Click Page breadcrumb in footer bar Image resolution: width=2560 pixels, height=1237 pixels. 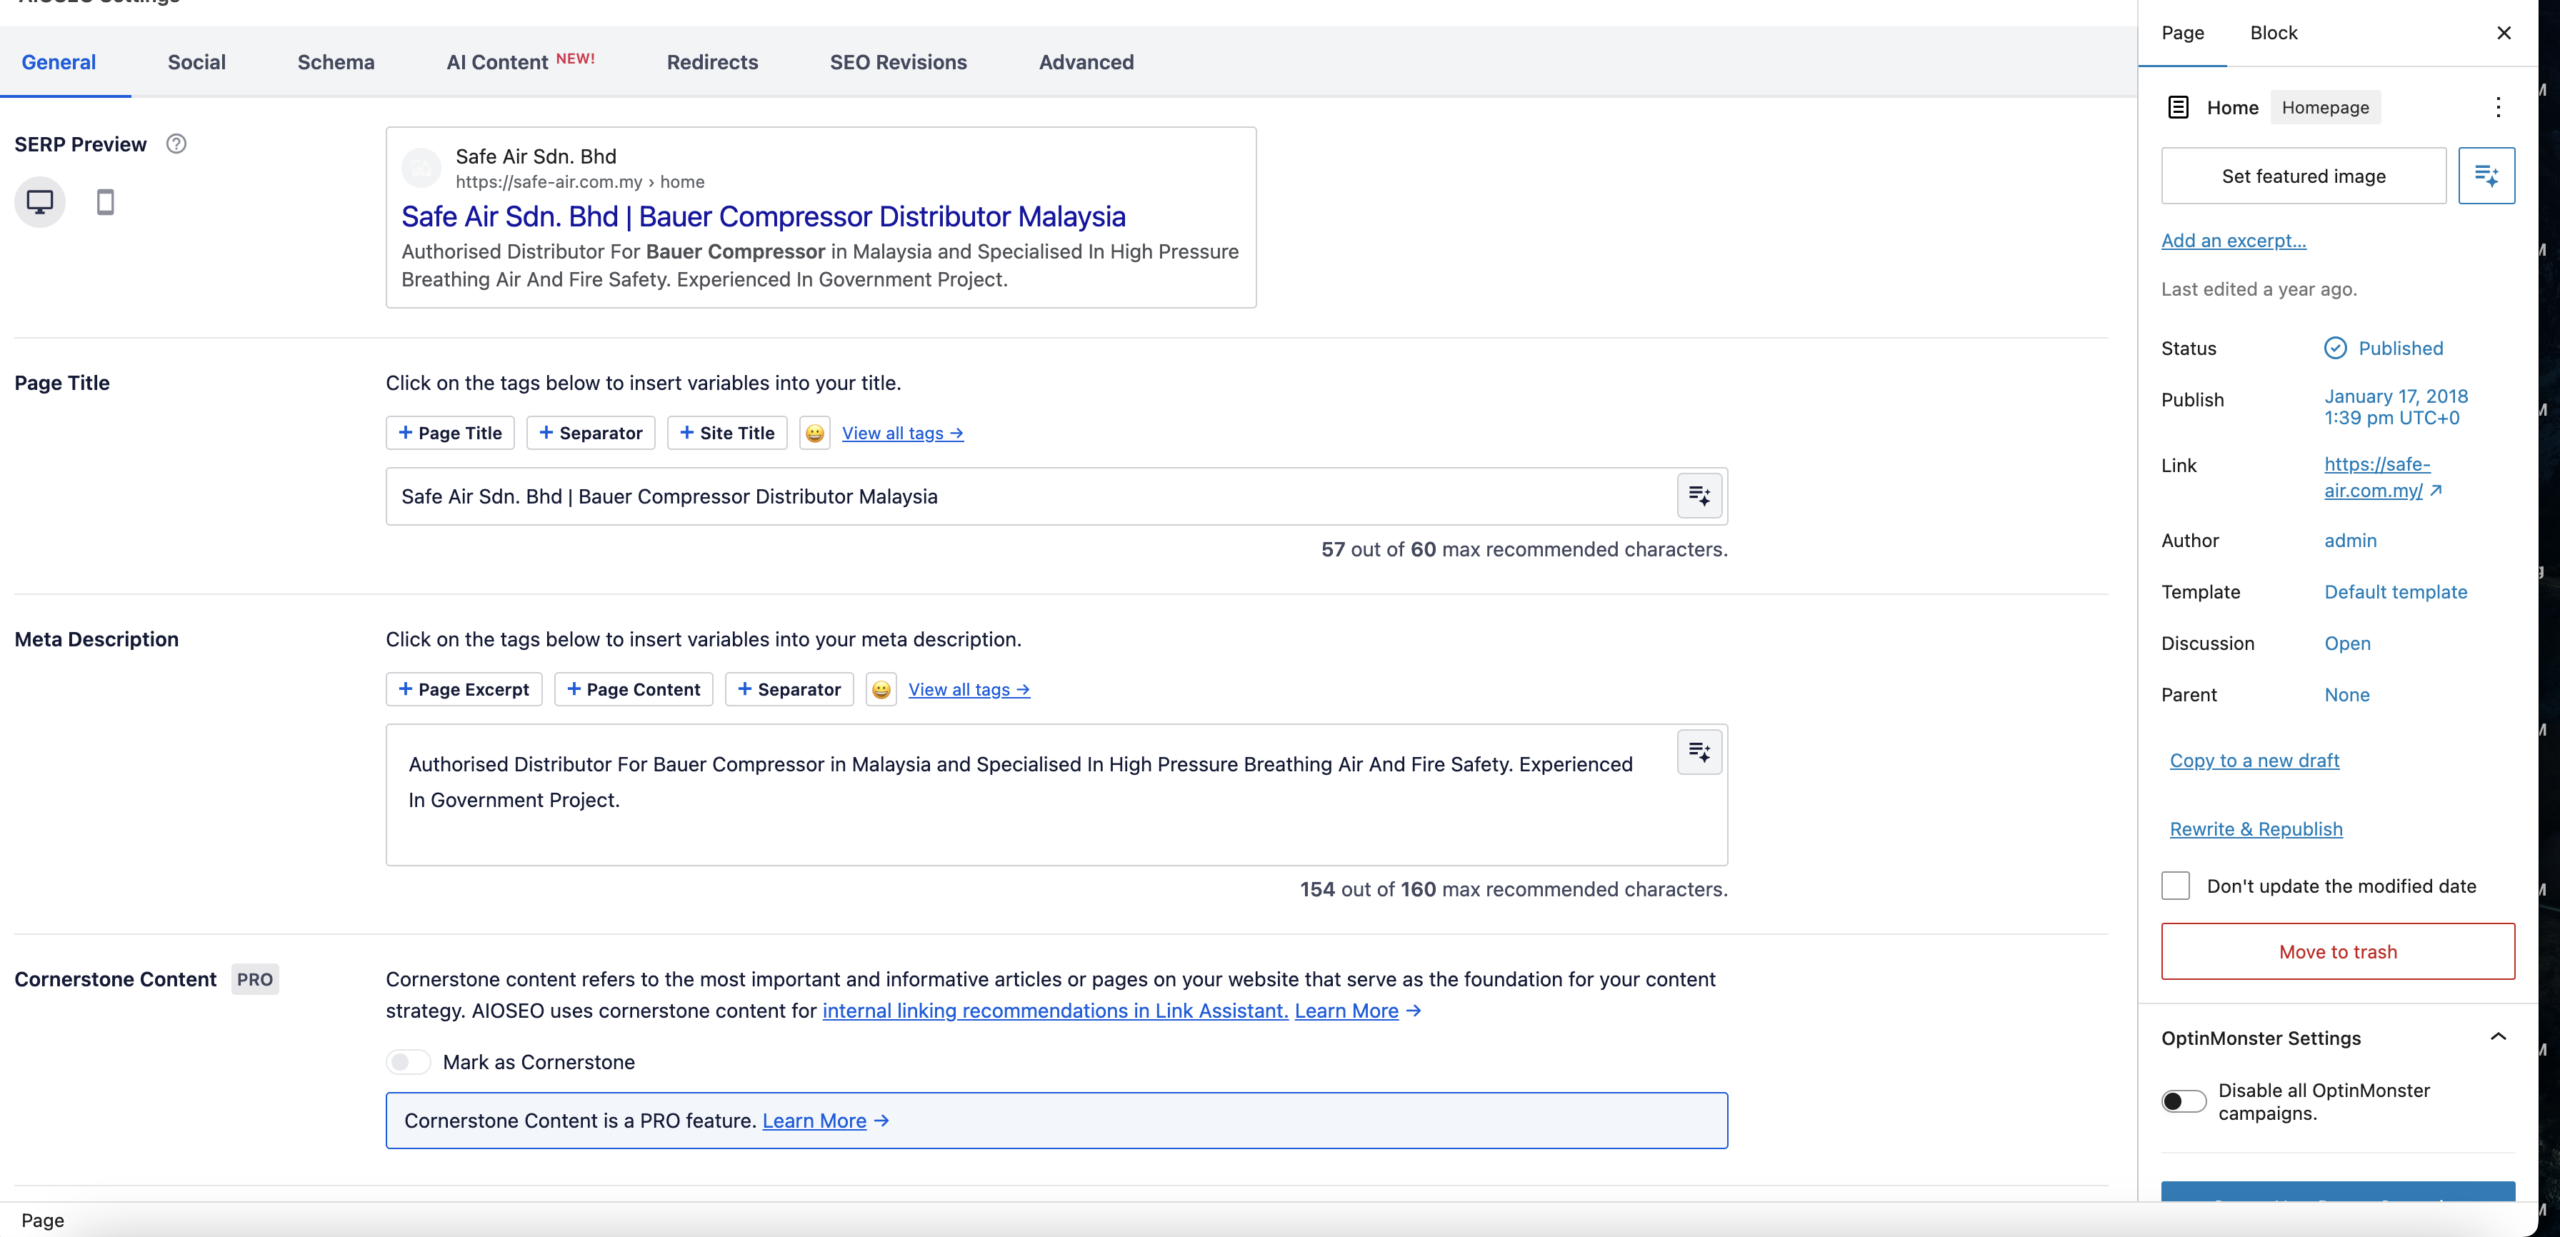pos(43,1220)
